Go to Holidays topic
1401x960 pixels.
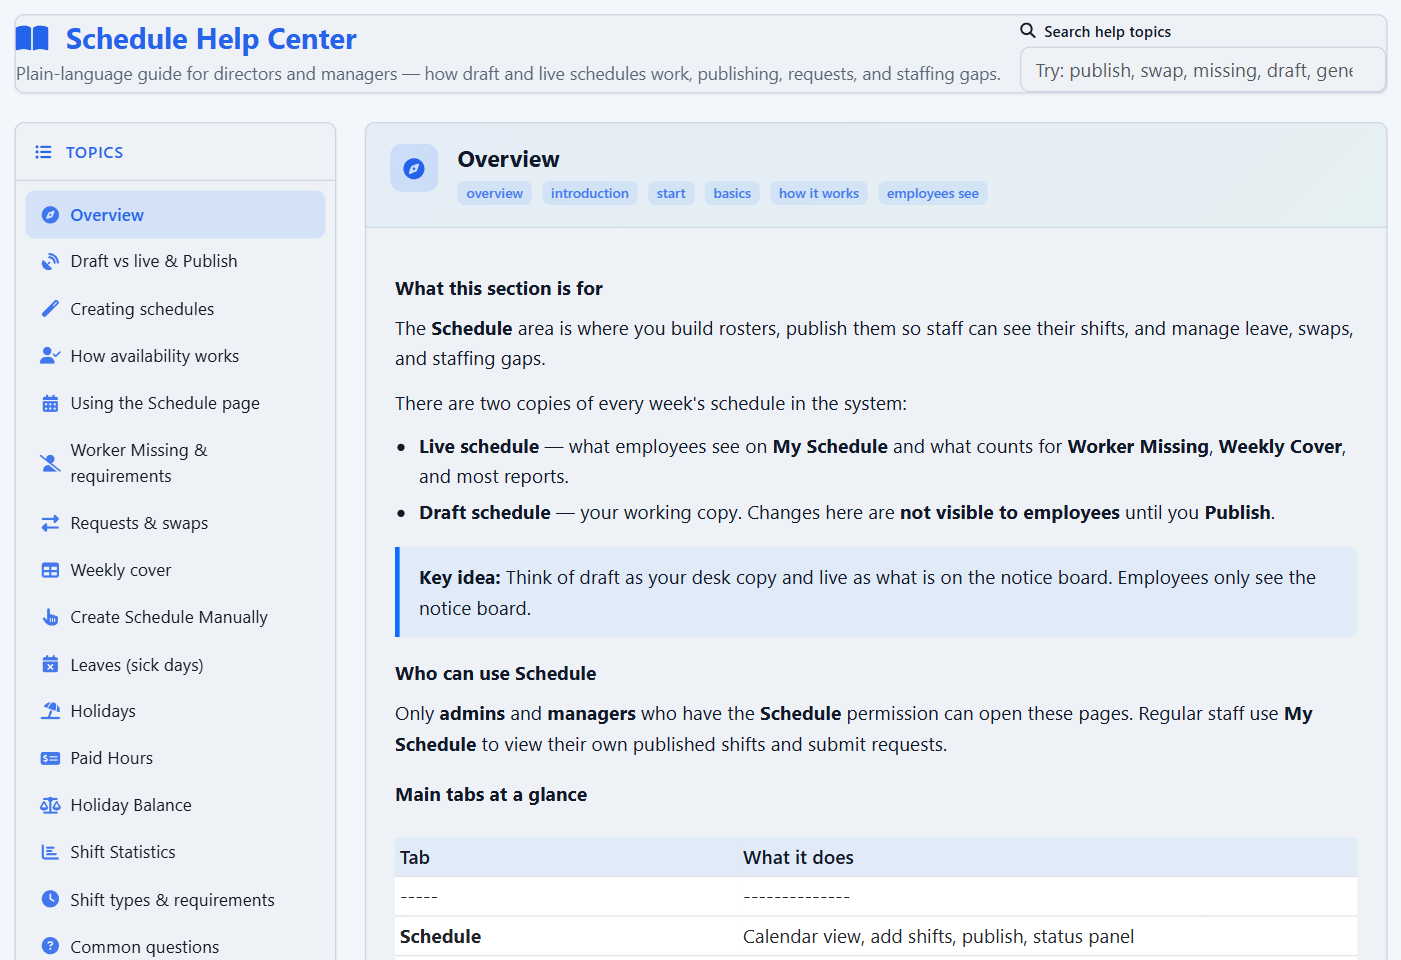point(175,711)
